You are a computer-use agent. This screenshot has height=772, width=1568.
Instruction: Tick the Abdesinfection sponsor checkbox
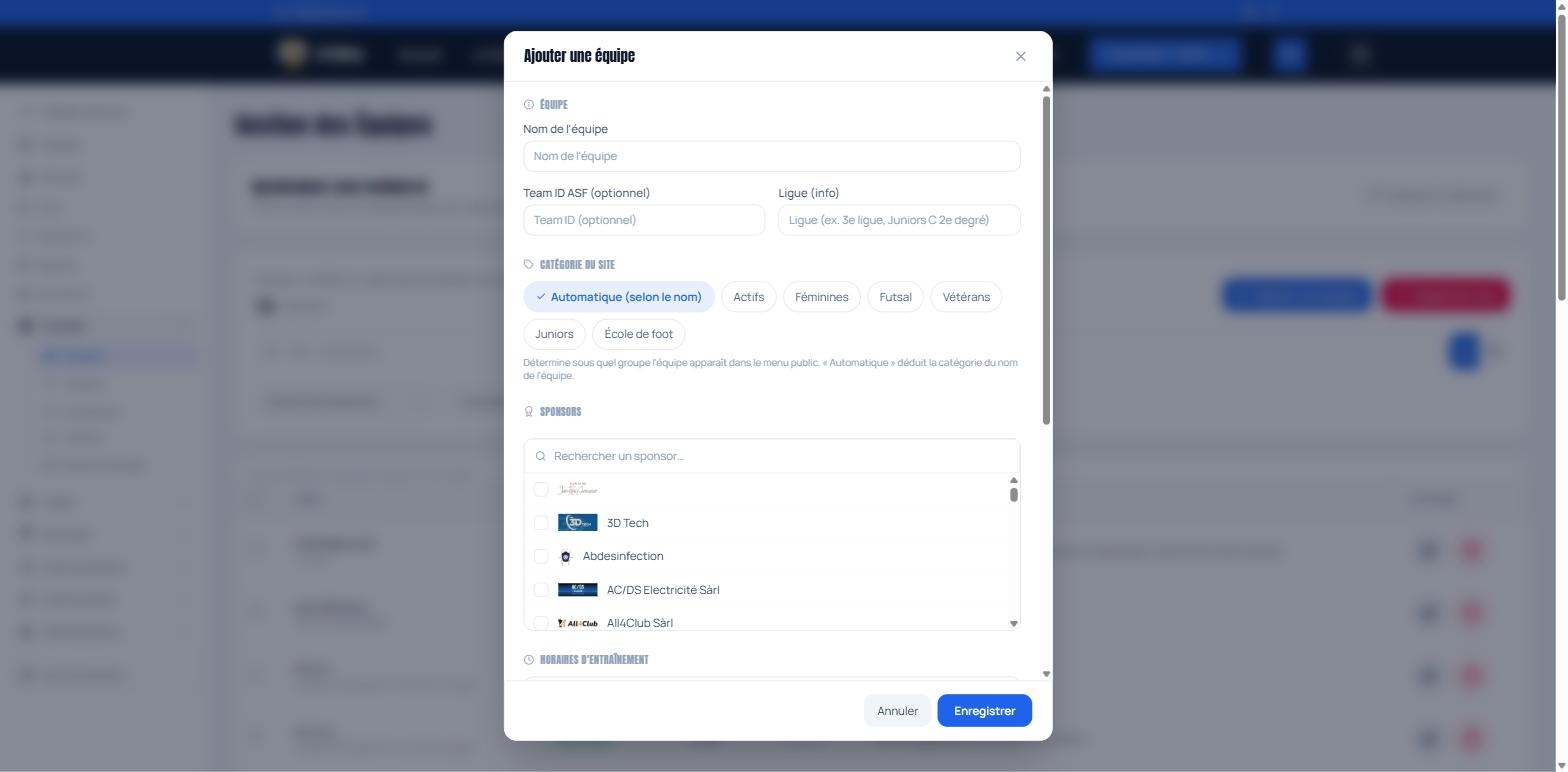(x=541, y=556)
